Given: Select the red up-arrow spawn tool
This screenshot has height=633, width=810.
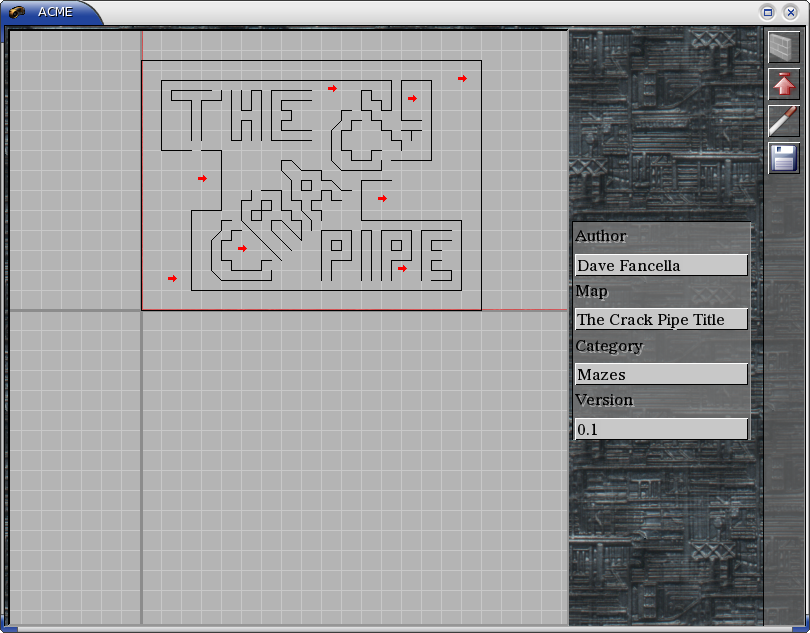Looking at the screenshot, I should click(784, 84).
